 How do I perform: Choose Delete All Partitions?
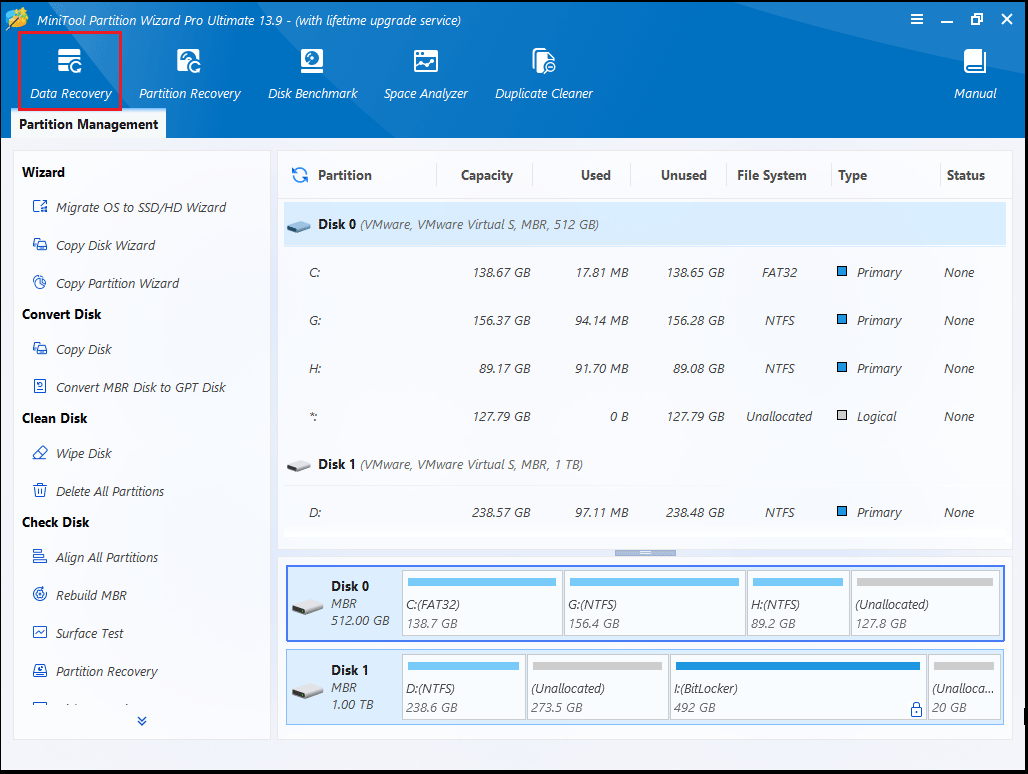pyautogui.click(x=98, y=492)
